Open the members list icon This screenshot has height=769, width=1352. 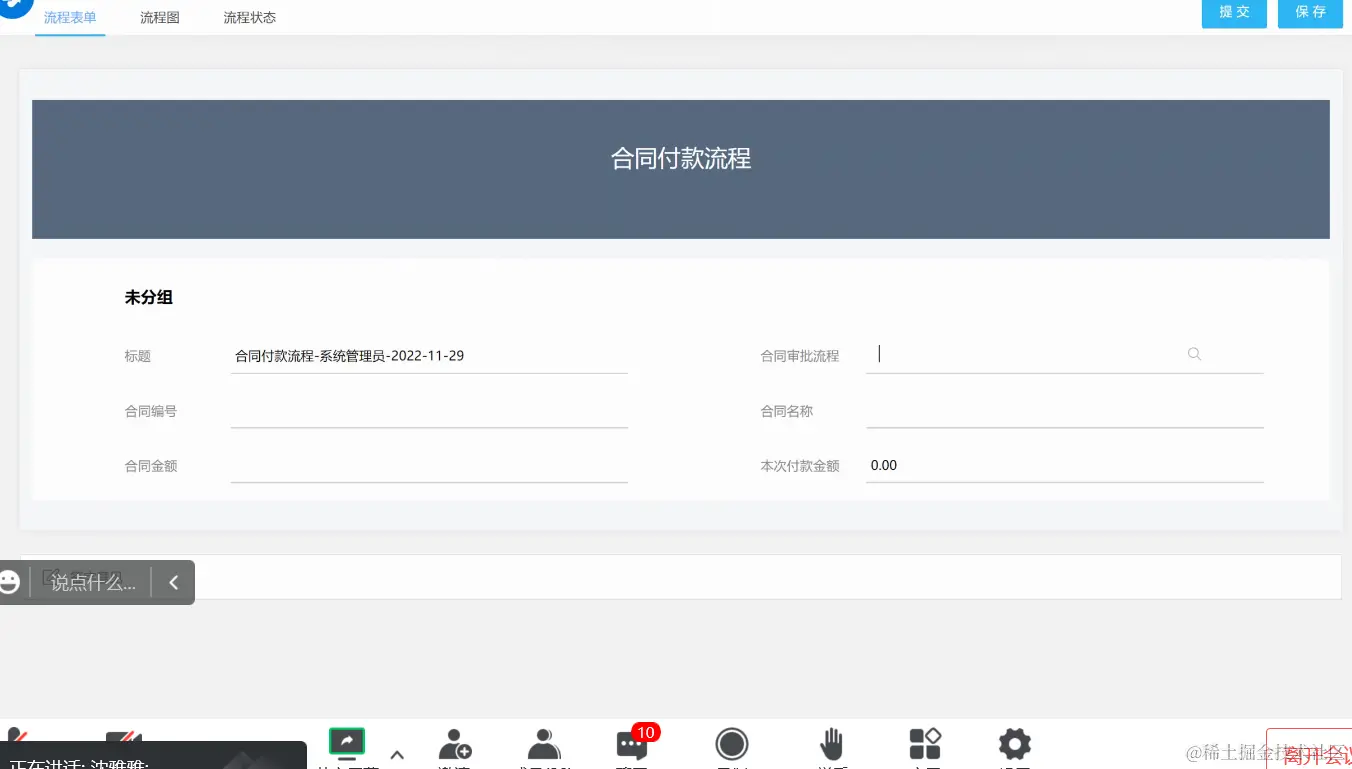point(544,744)
